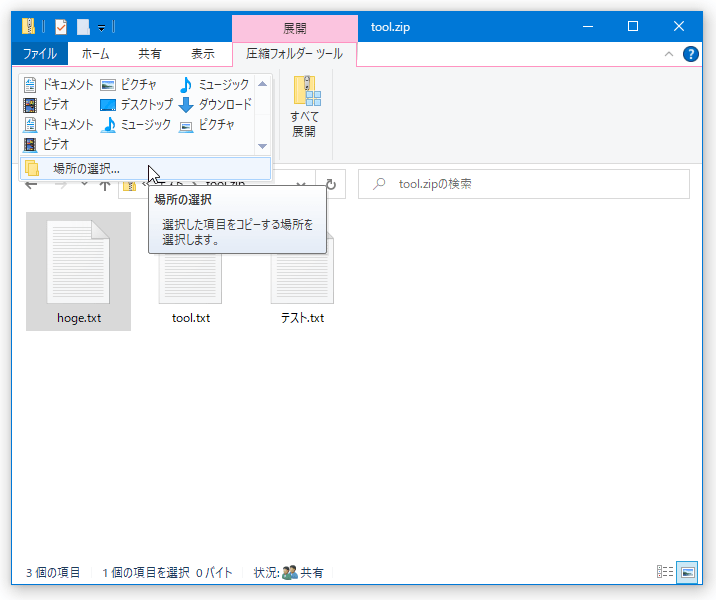Select ミュージック in the top gallery row

[x=214, y=84]
